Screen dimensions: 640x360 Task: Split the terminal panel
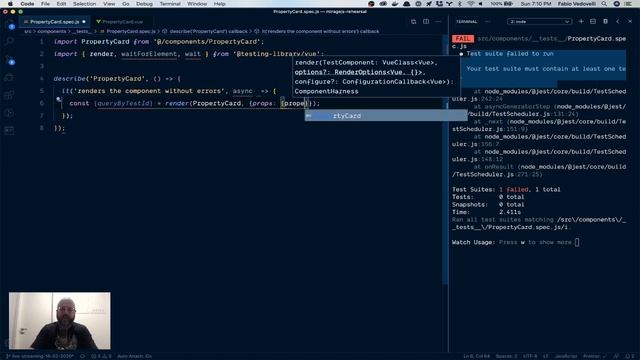593,21
